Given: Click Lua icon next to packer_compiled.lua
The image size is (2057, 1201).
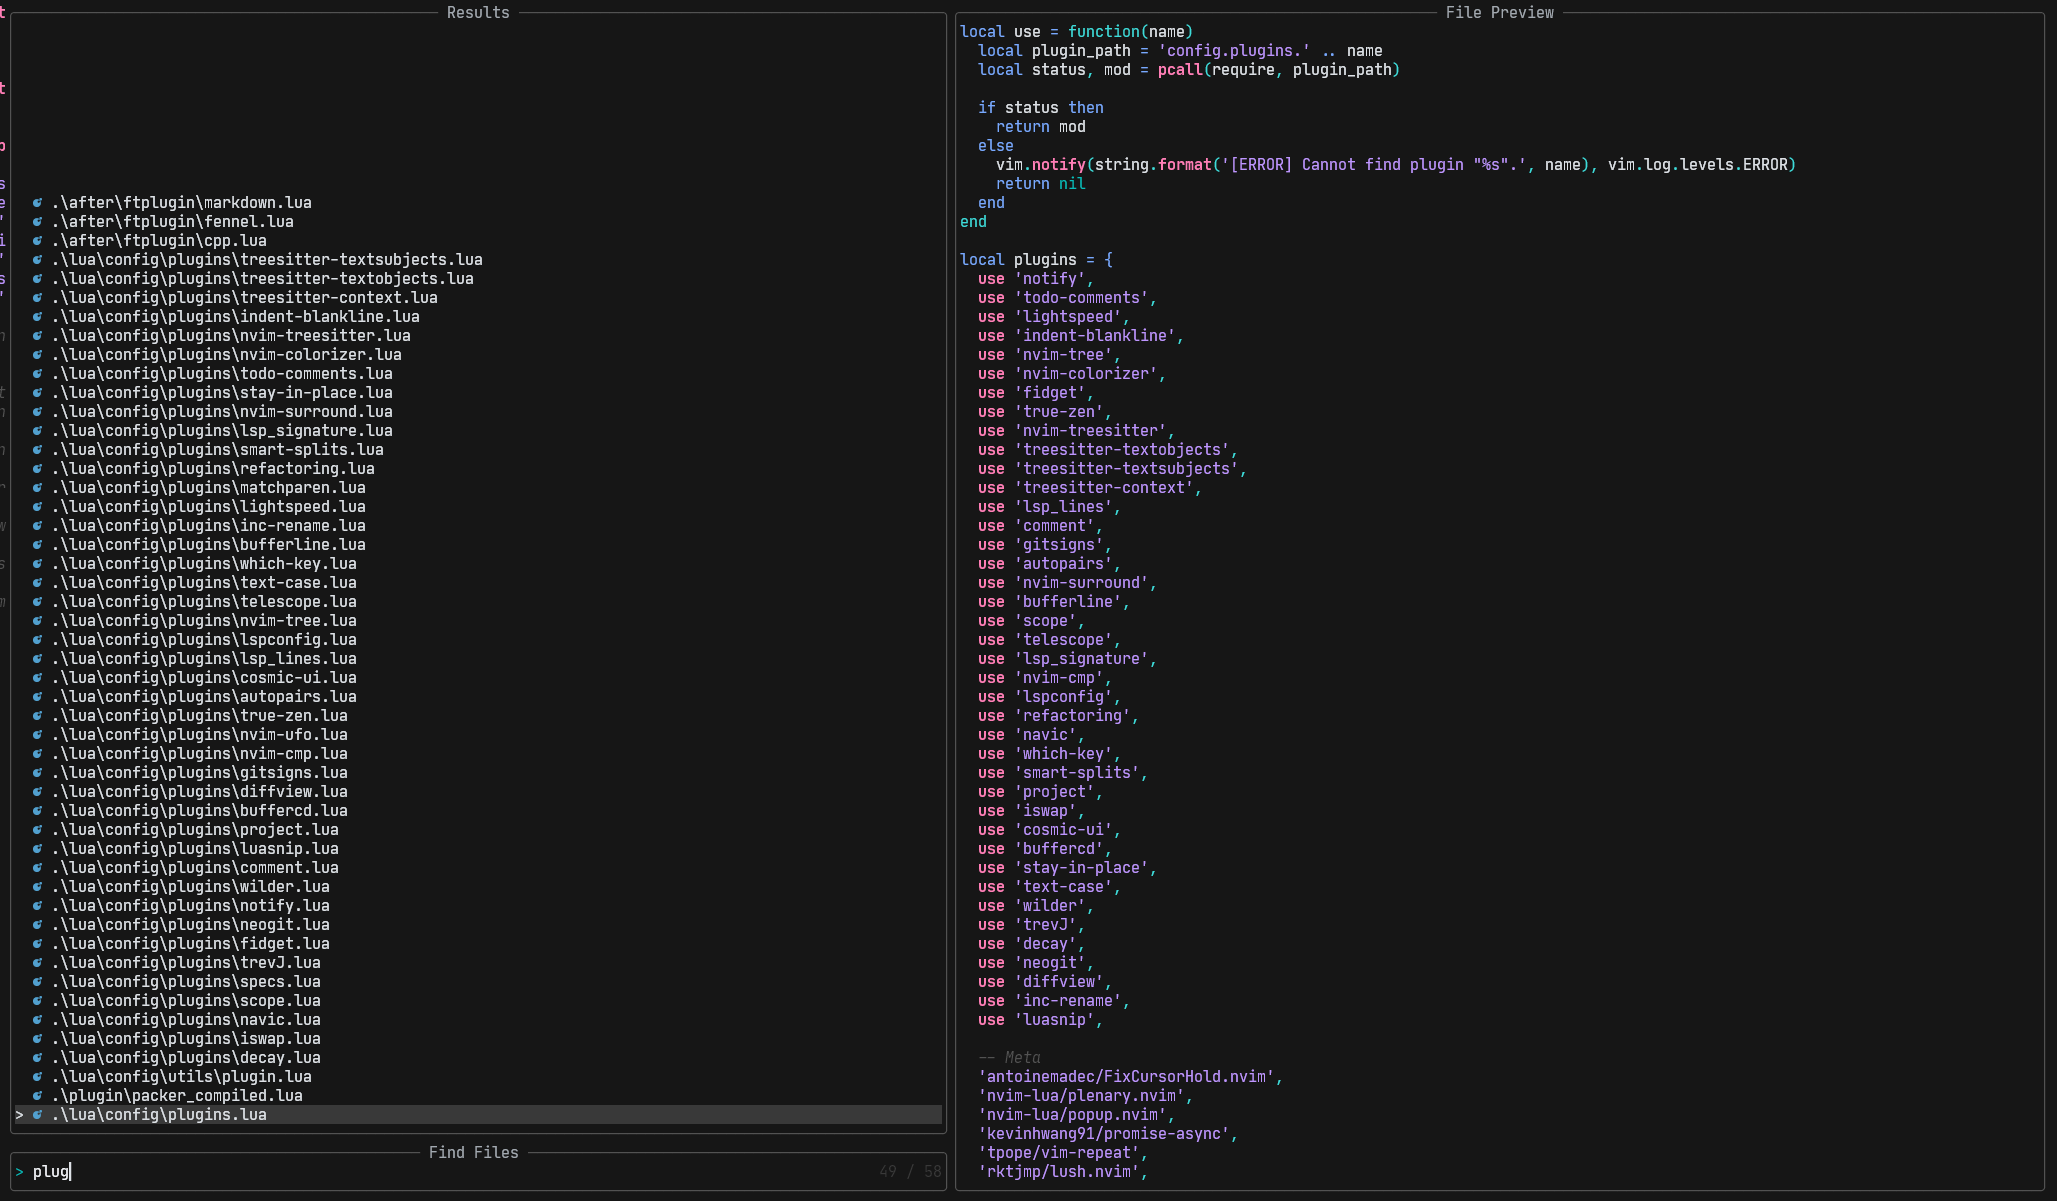Looking at the screenshot, I should click(37, 1096).
